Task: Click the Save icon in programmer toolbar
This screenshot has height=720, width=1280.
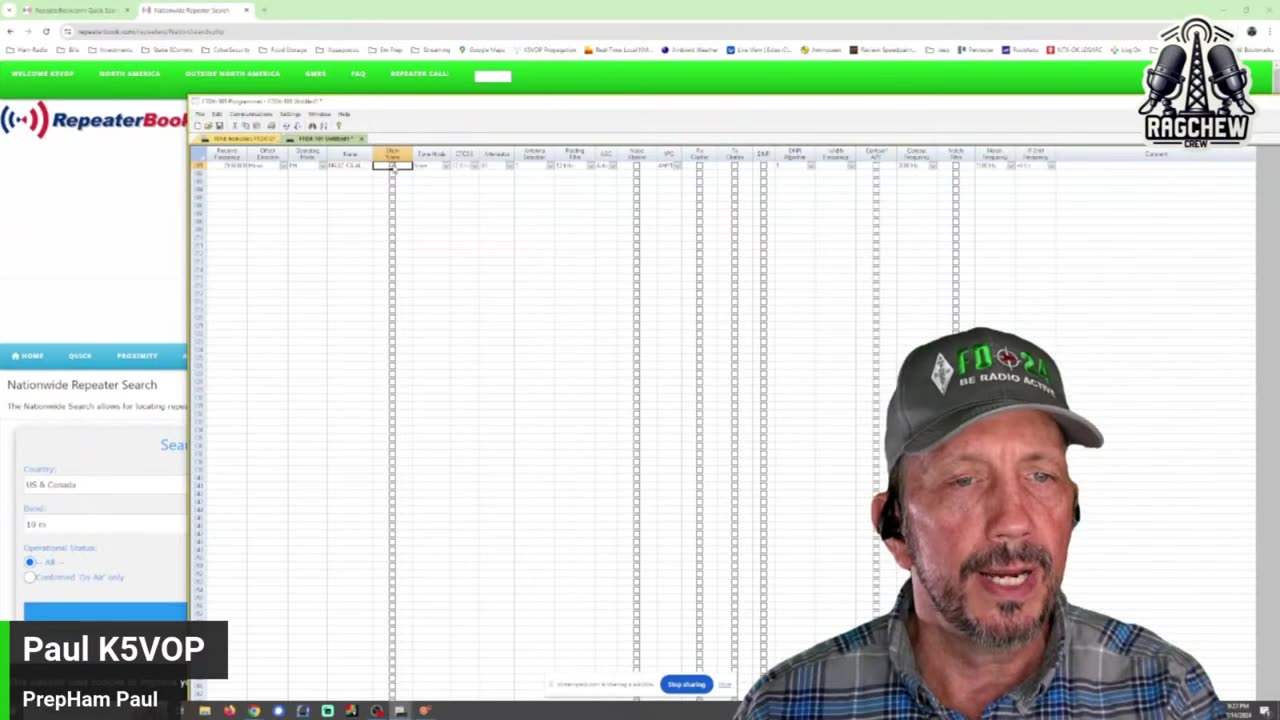Action: [x=219, y=126]
